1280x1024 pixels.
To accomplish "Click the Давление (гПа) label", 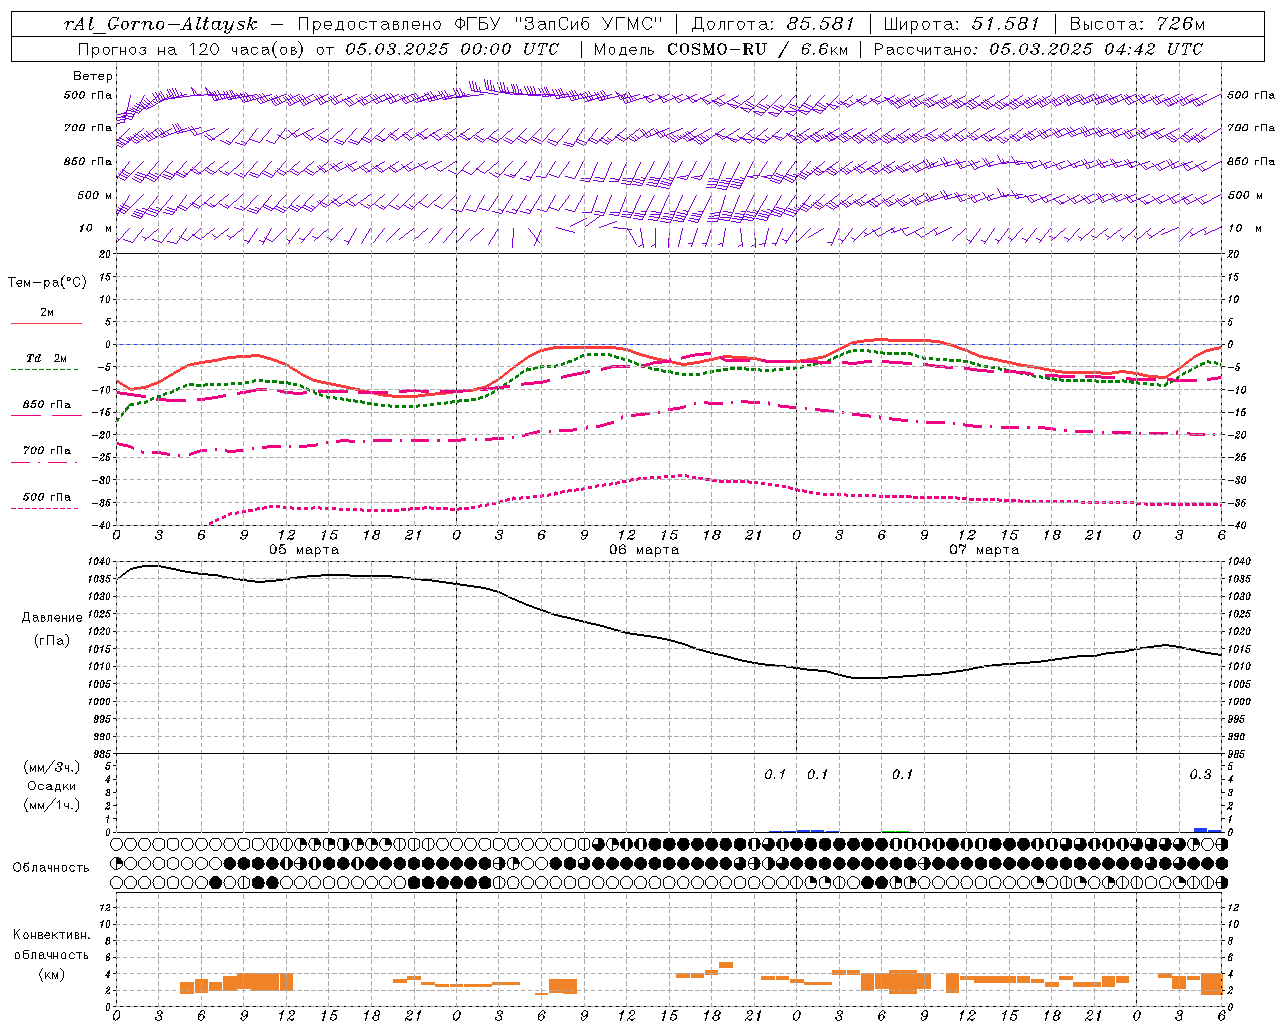I will 51,629.
